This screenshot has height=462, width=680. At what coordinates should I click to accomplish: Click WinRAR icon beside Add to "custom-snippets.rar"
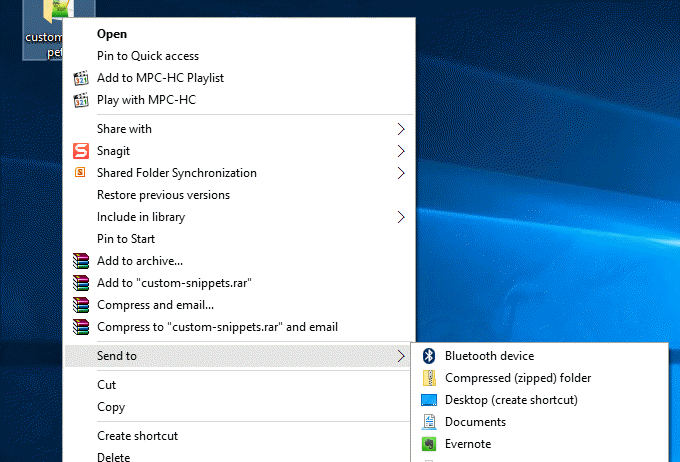81,283
